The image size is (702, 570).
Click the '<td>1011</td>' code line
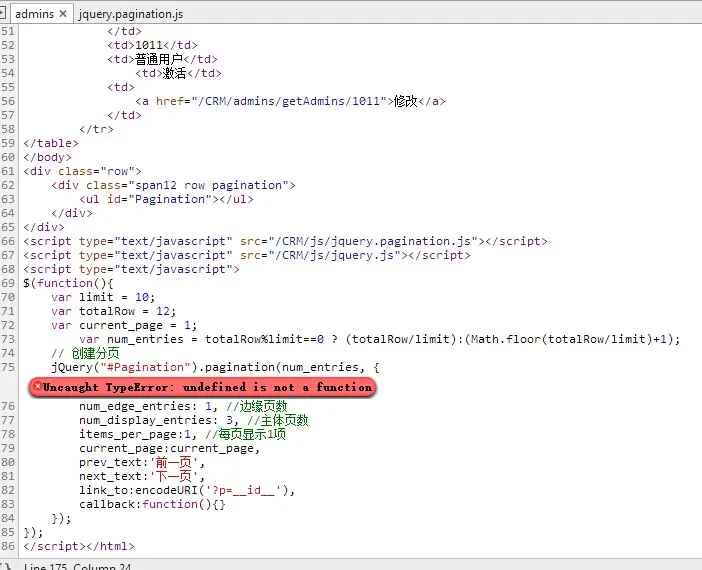tap(152, 45)
